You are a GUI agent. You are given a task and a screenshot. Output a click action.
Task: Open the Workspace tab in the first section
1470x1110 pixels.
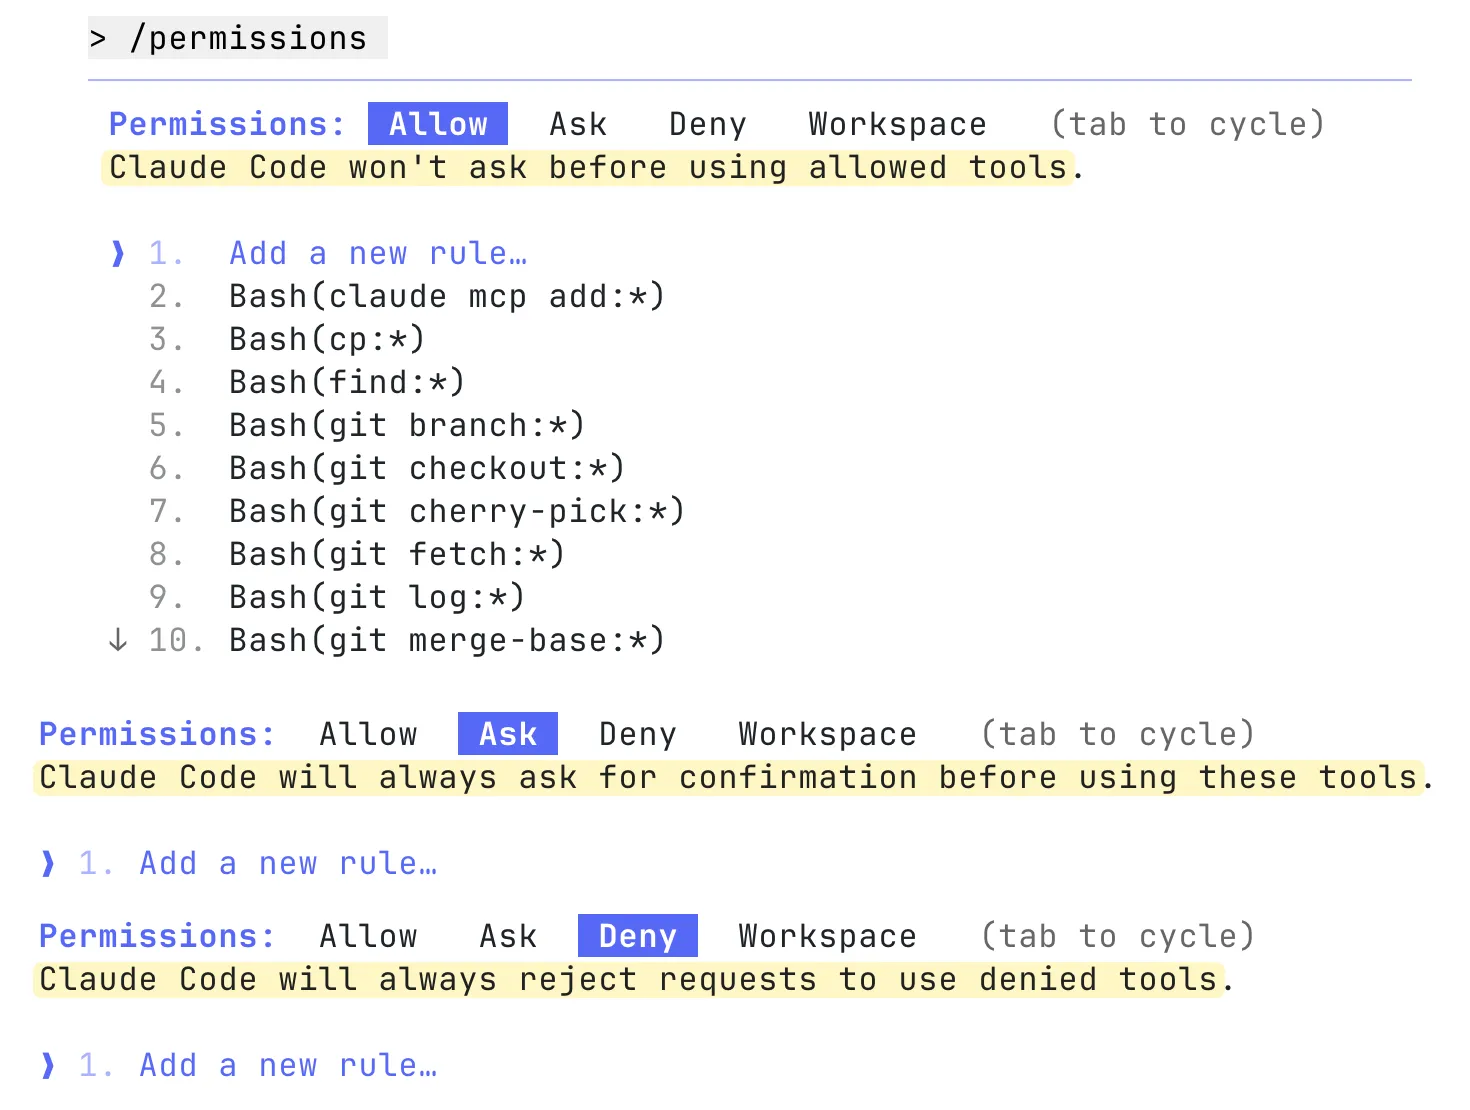pos(896,123)
